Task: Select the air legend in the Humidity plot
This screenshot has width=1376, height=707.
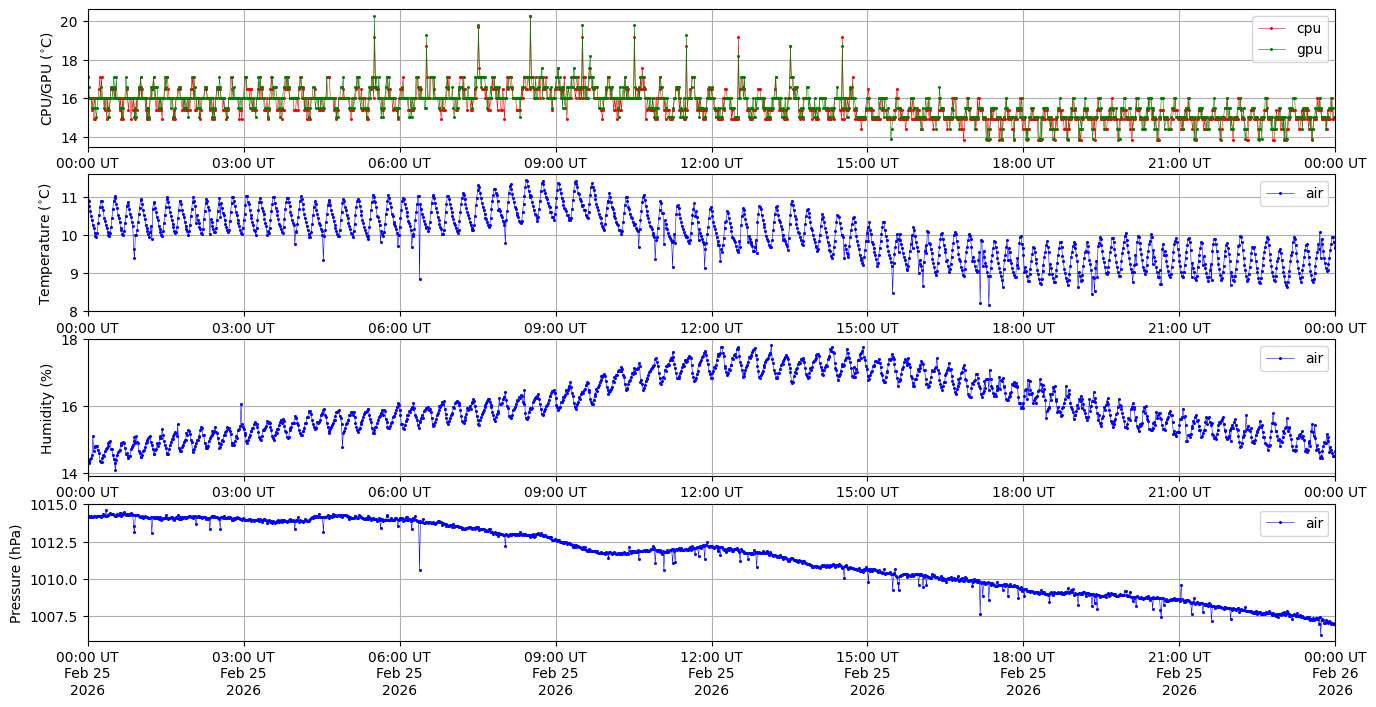Action: click(x=1296, y=358)
